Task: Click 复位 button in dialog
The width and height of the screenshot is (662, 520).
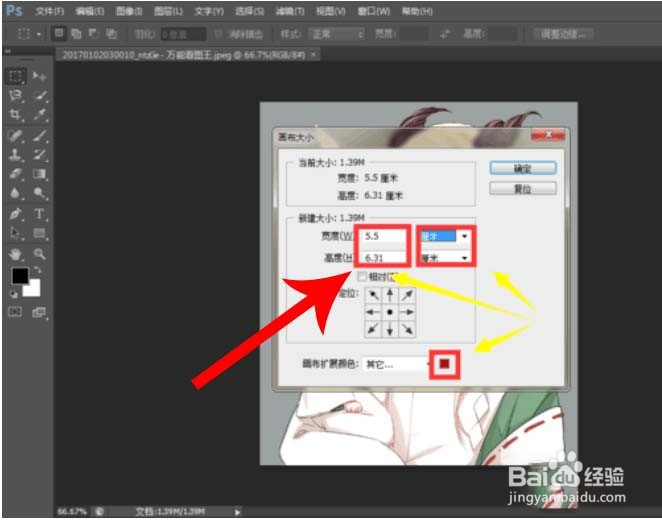Action: point(523,189)
